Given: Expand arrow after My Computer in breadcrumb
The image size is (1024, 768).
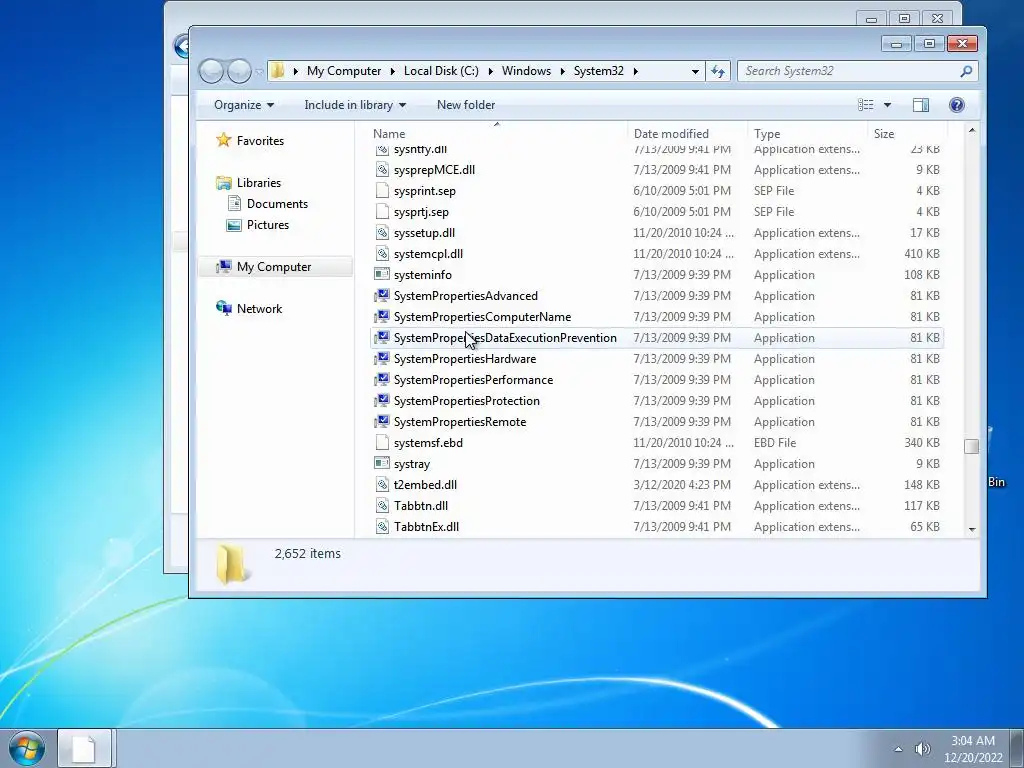Looking at the screenshot, I should 392,71.
